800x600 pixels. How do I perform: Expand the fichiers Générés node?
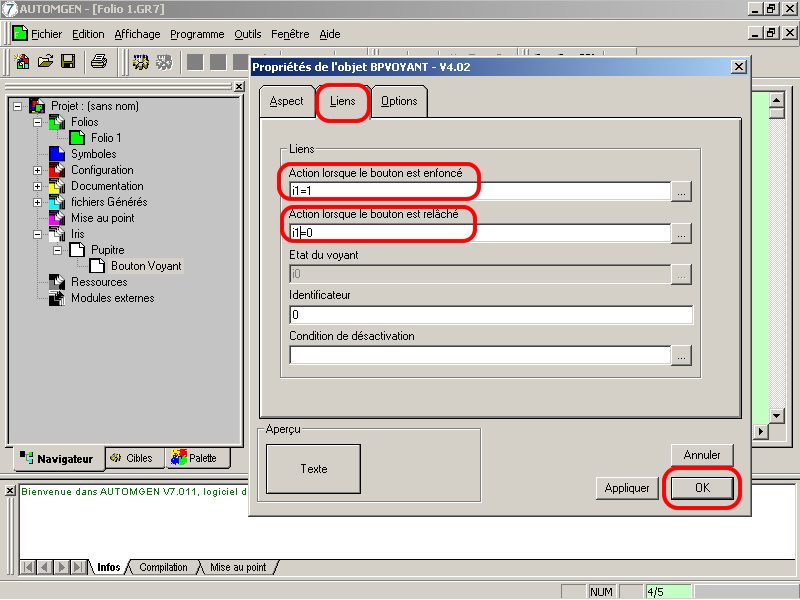point(37,202)
